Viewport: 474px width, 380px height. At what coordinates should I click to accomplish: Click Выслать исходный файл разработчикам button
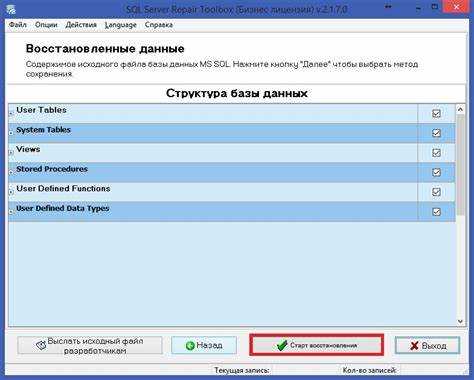pos(90,345)
